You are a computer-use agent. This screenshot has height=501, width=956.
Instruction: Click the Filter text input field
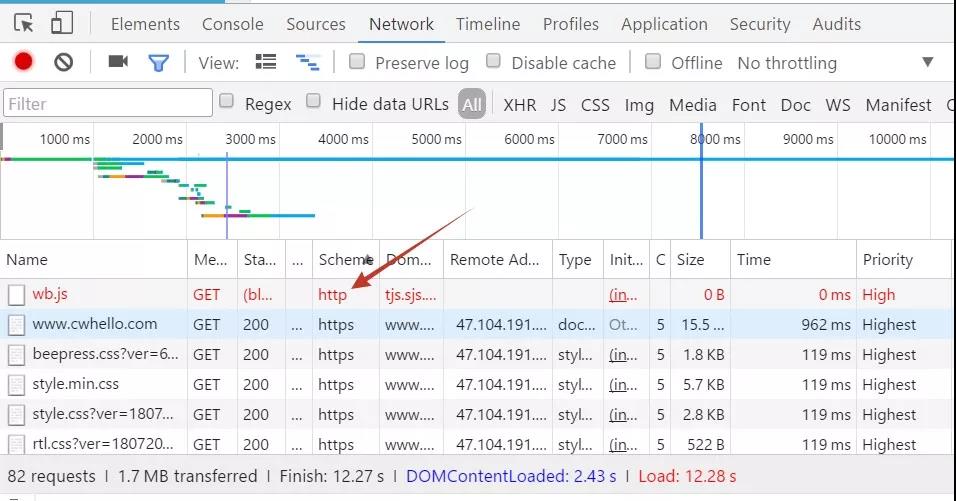(x=108, y=103)
